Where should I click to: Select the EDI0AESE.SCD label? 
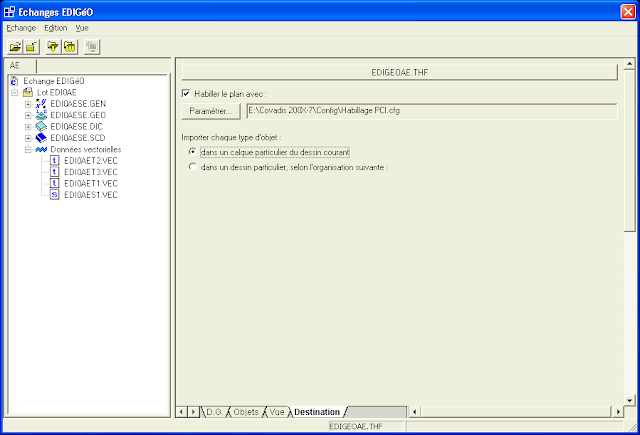pos(78,138)
